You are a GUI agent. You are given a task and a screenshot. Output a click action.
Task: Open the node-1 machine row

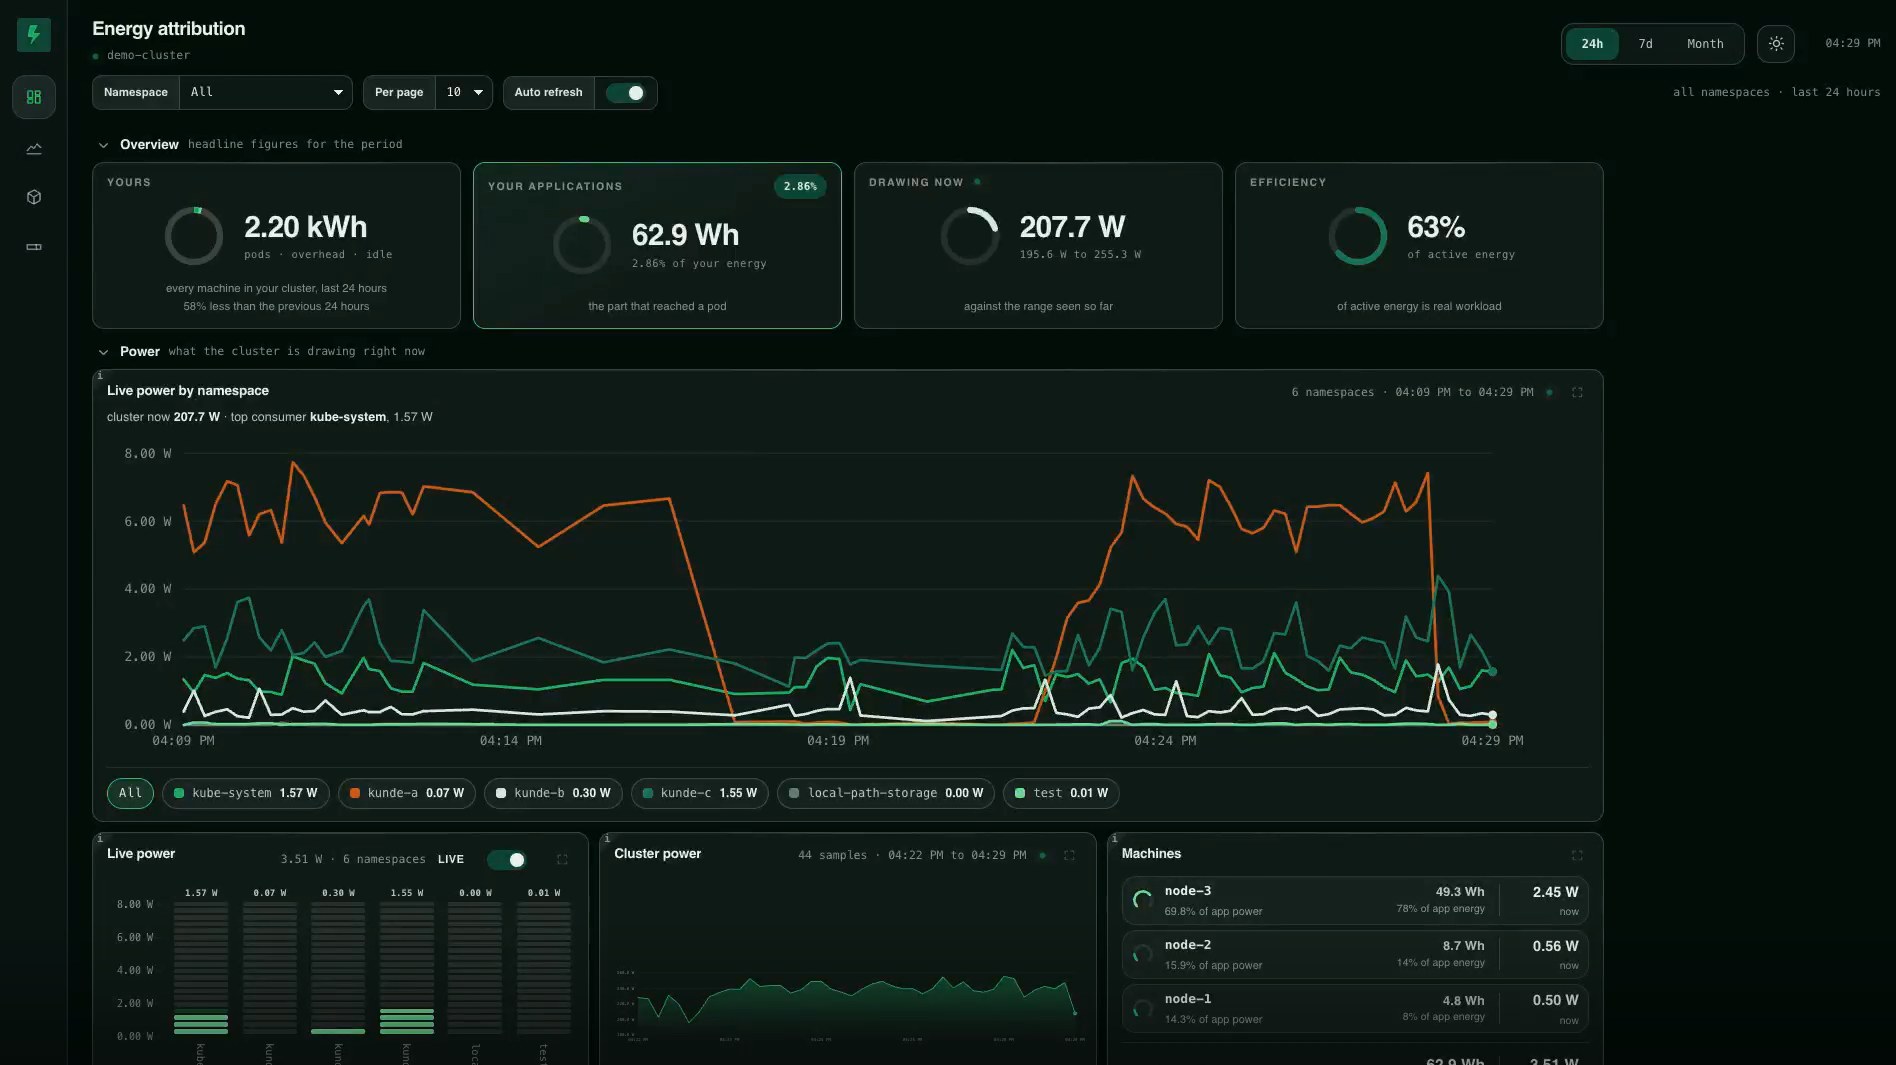(1355, 1008)
